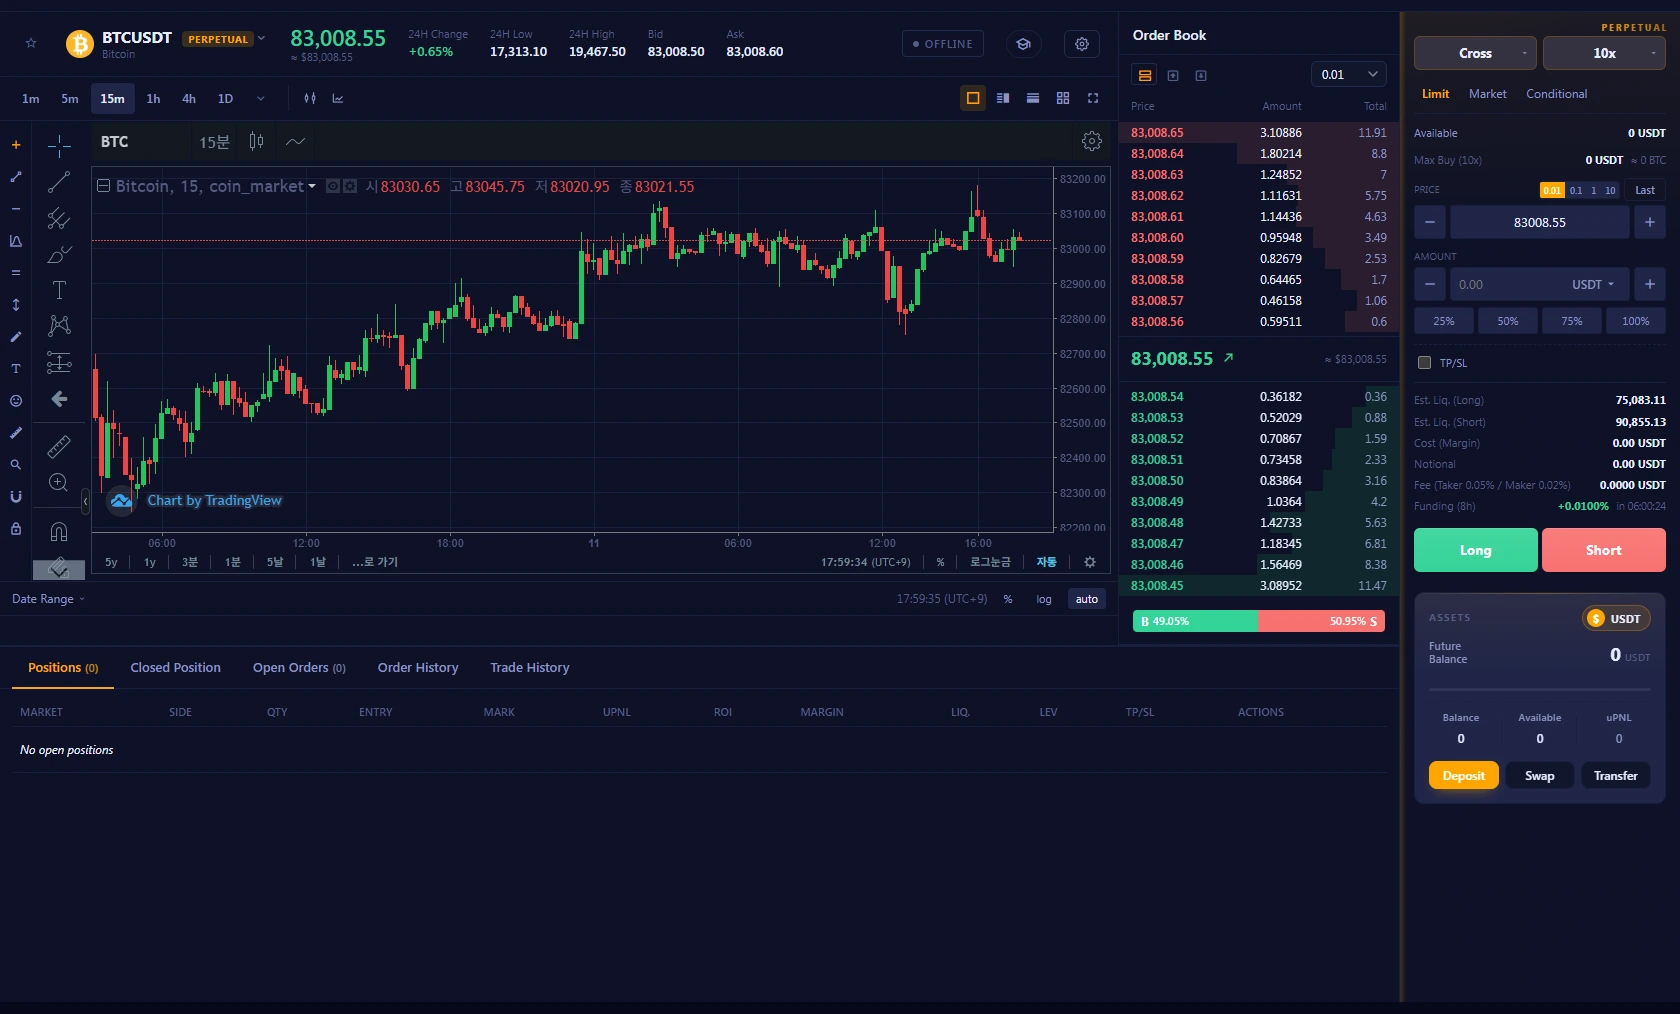Select the text annotation tool

(59, 290)
